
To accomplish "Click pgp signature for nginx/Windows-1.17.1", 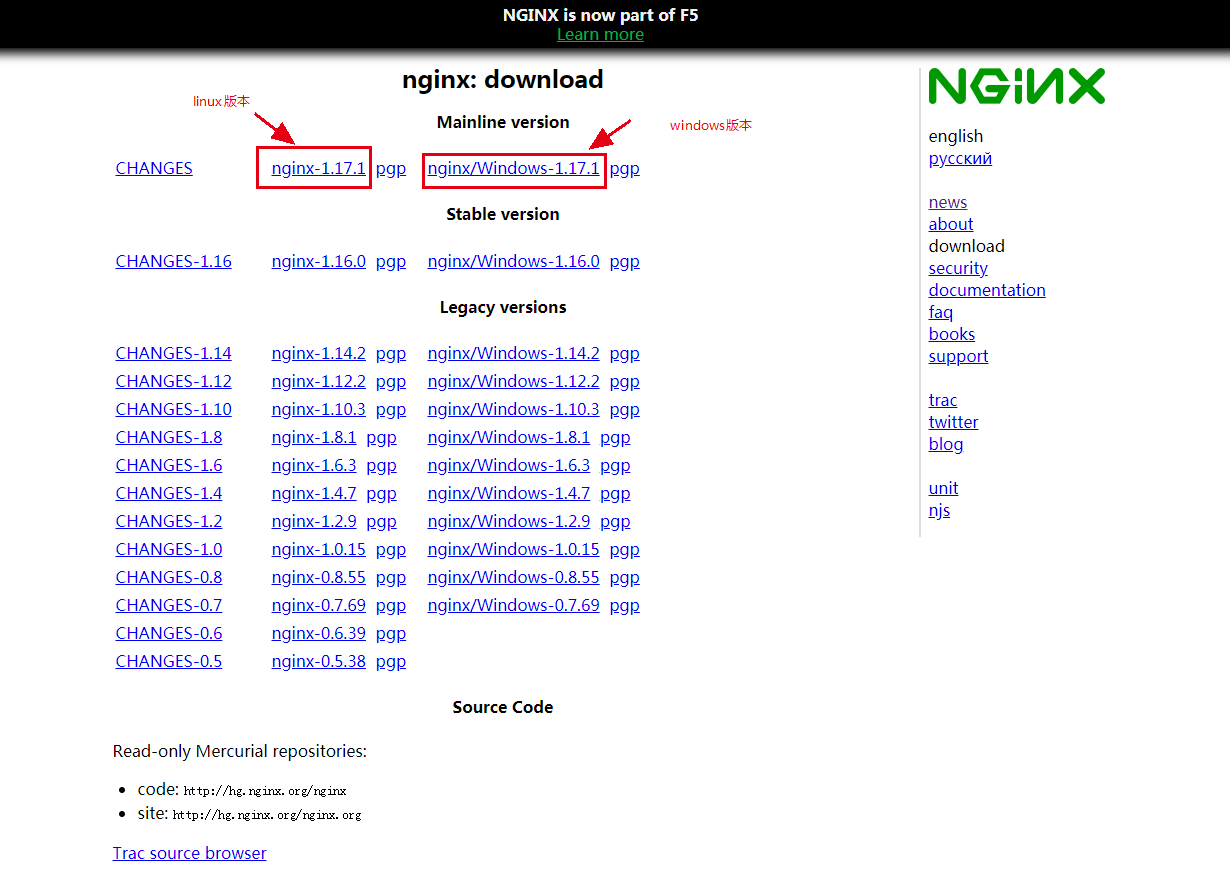I will [x=624, y=168].
